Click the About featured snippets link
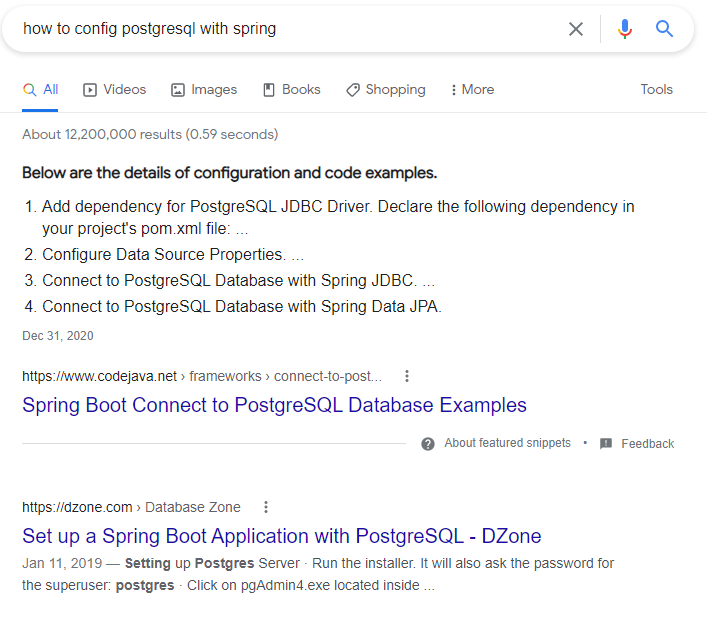Screen dimensions: 707x619 point(507,443)
